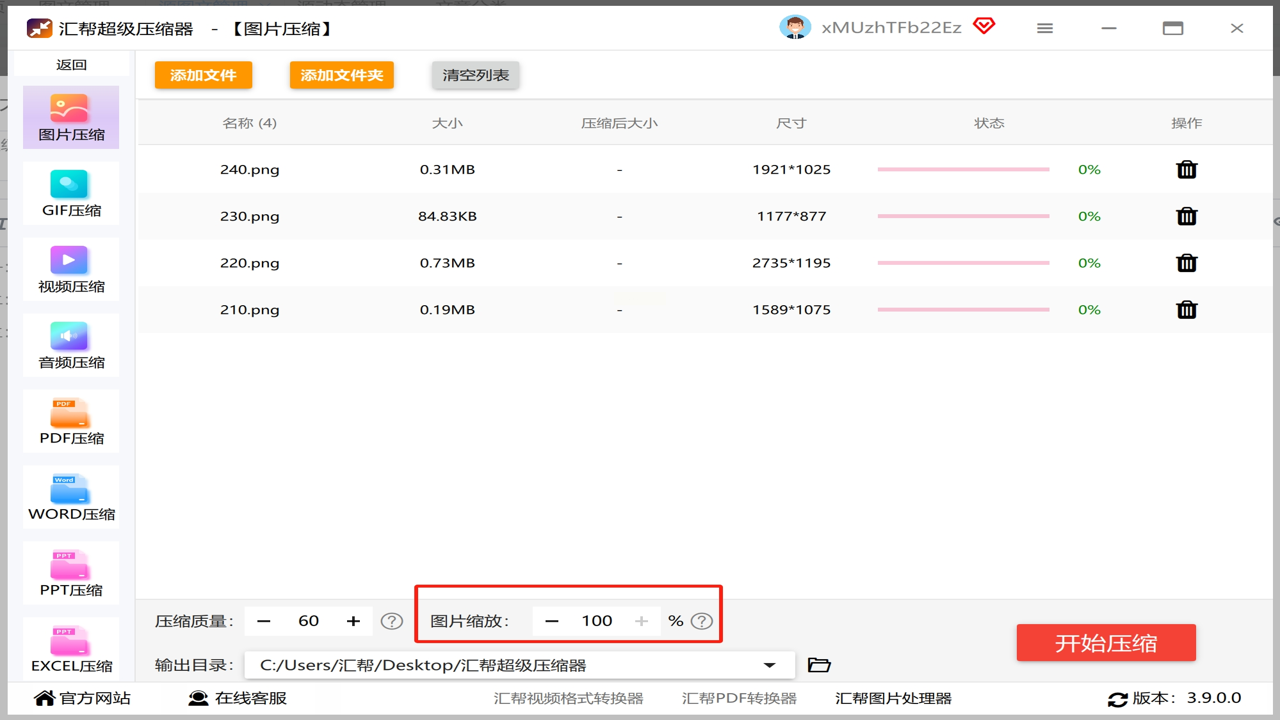Open 官方网站 link
The image size is (1280, 720).
[83, 698]
